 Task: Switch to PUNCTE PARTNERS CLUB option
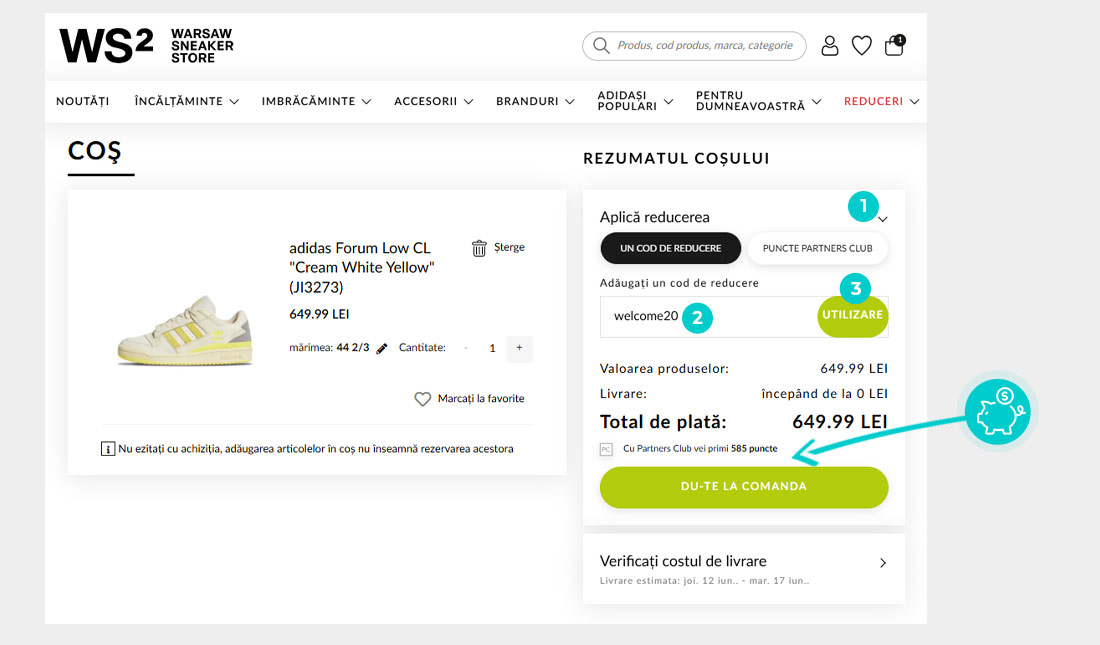[x=817, y=248]
